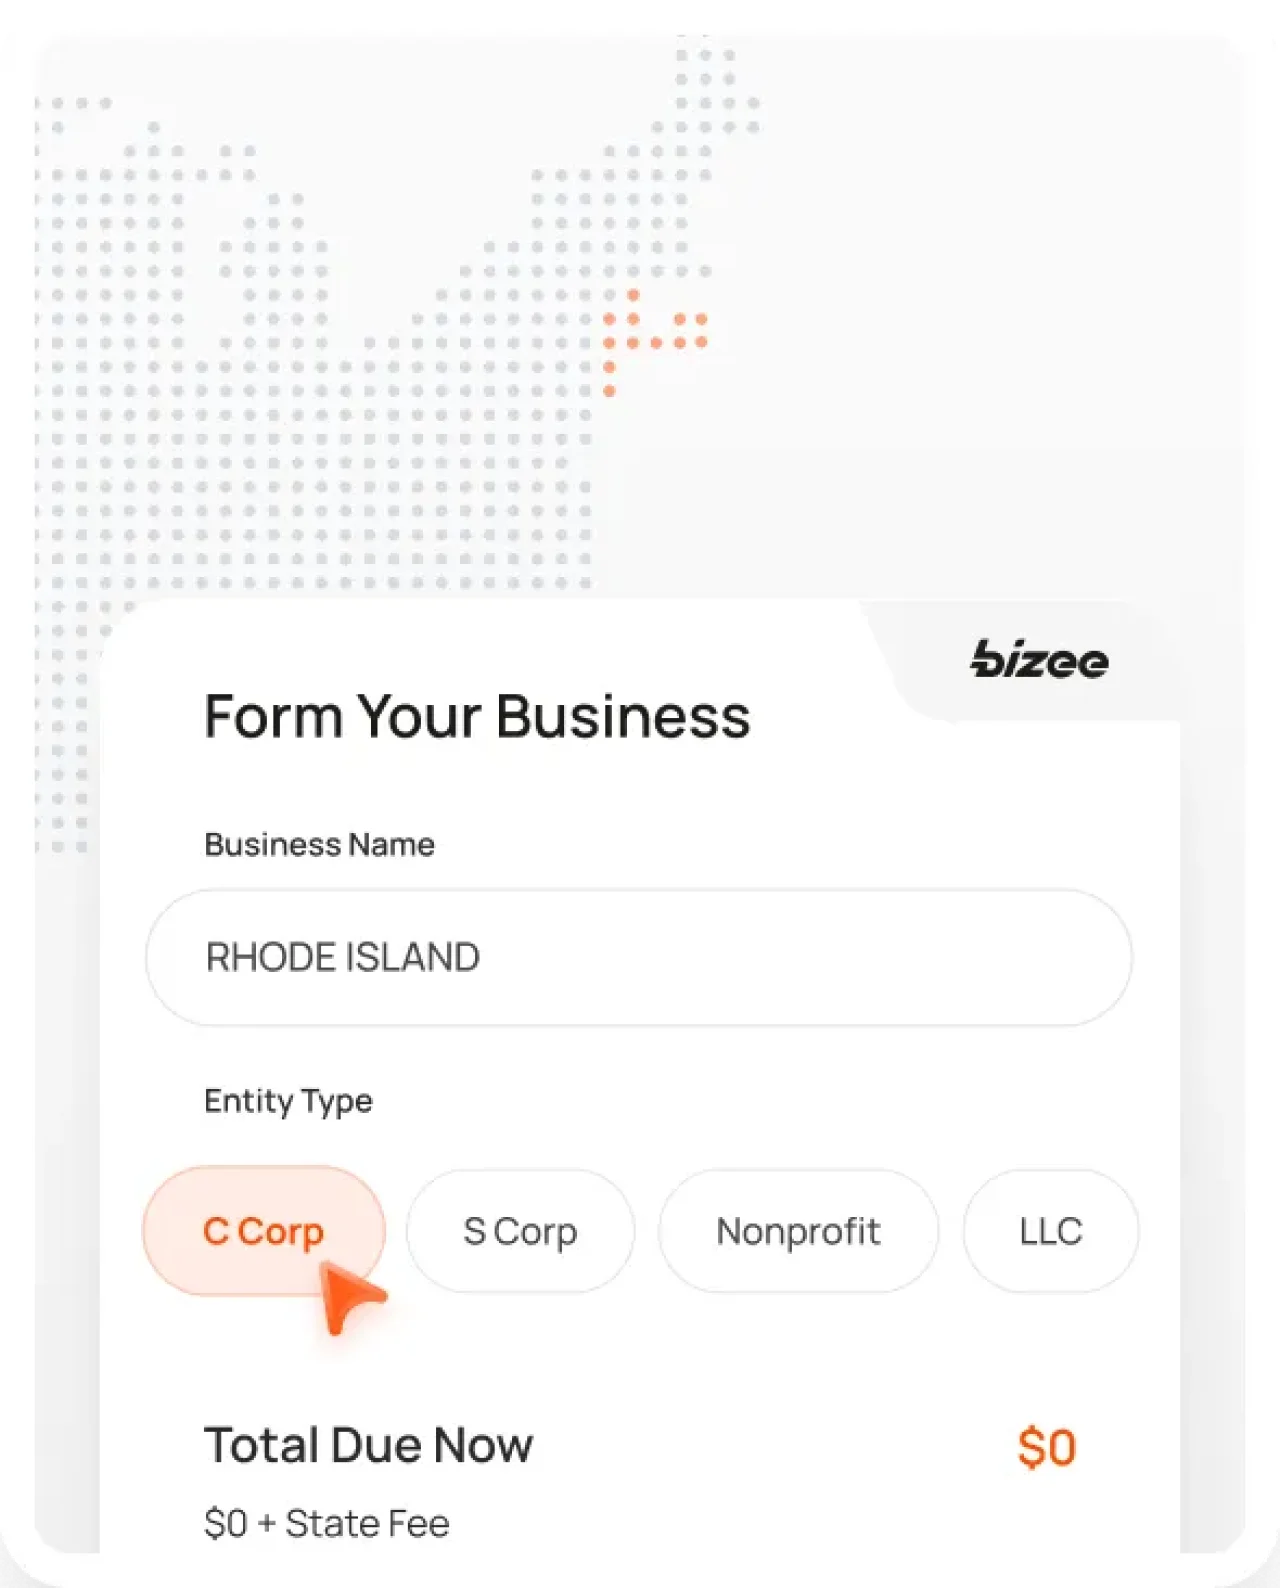This screenshot has height=1588, width=1280.
Task: Click the highlighted C Corp pill
Action: (x=263, y=1231)
